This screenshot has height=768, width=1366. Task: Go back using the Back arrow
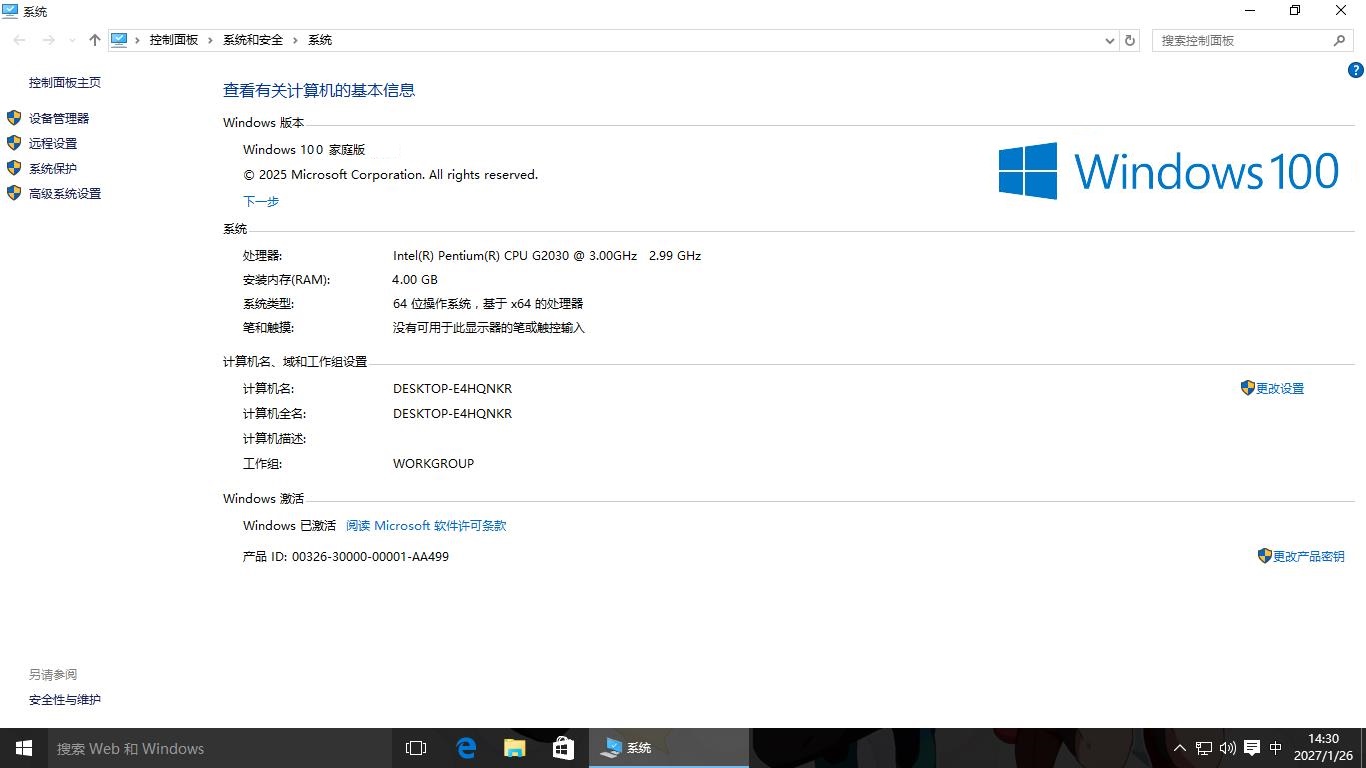click(20, 40)
